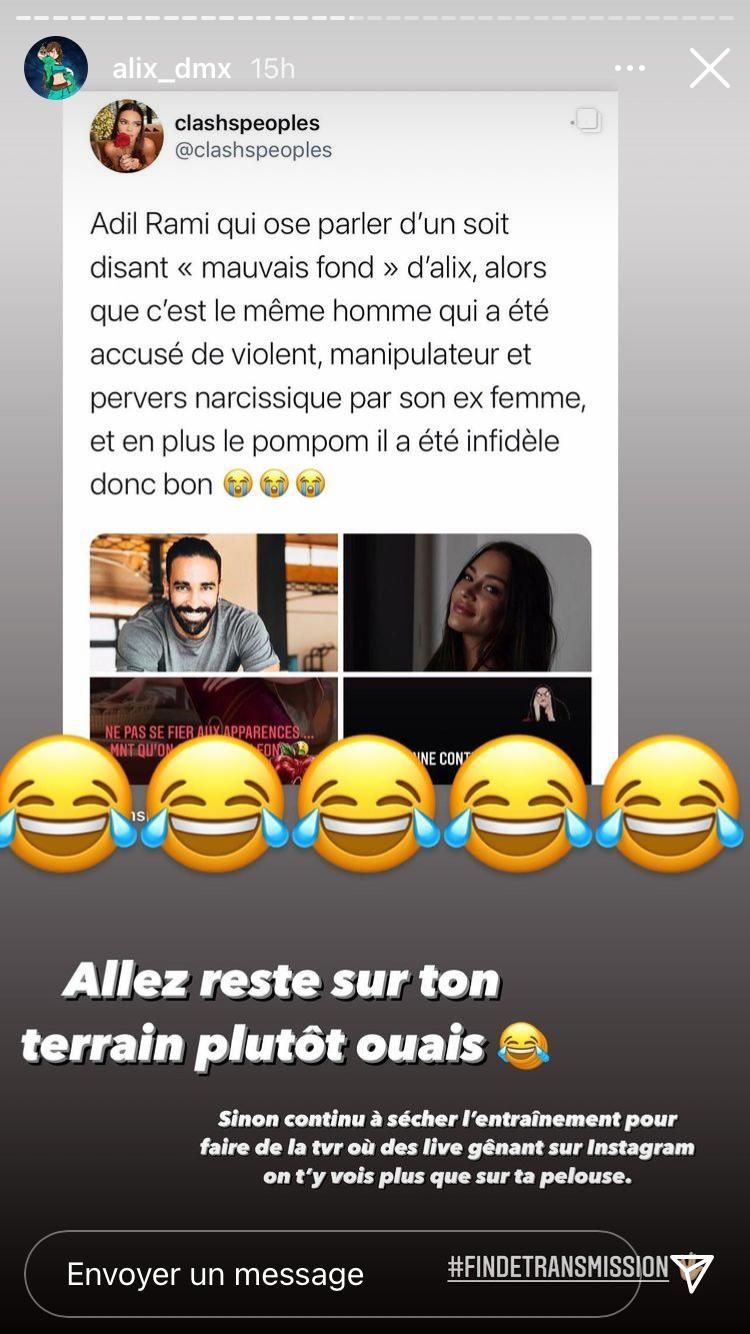Tap the center laughing-crying emoji sticker
Viewport: 750px width, 1334px height.
point(366,805)
